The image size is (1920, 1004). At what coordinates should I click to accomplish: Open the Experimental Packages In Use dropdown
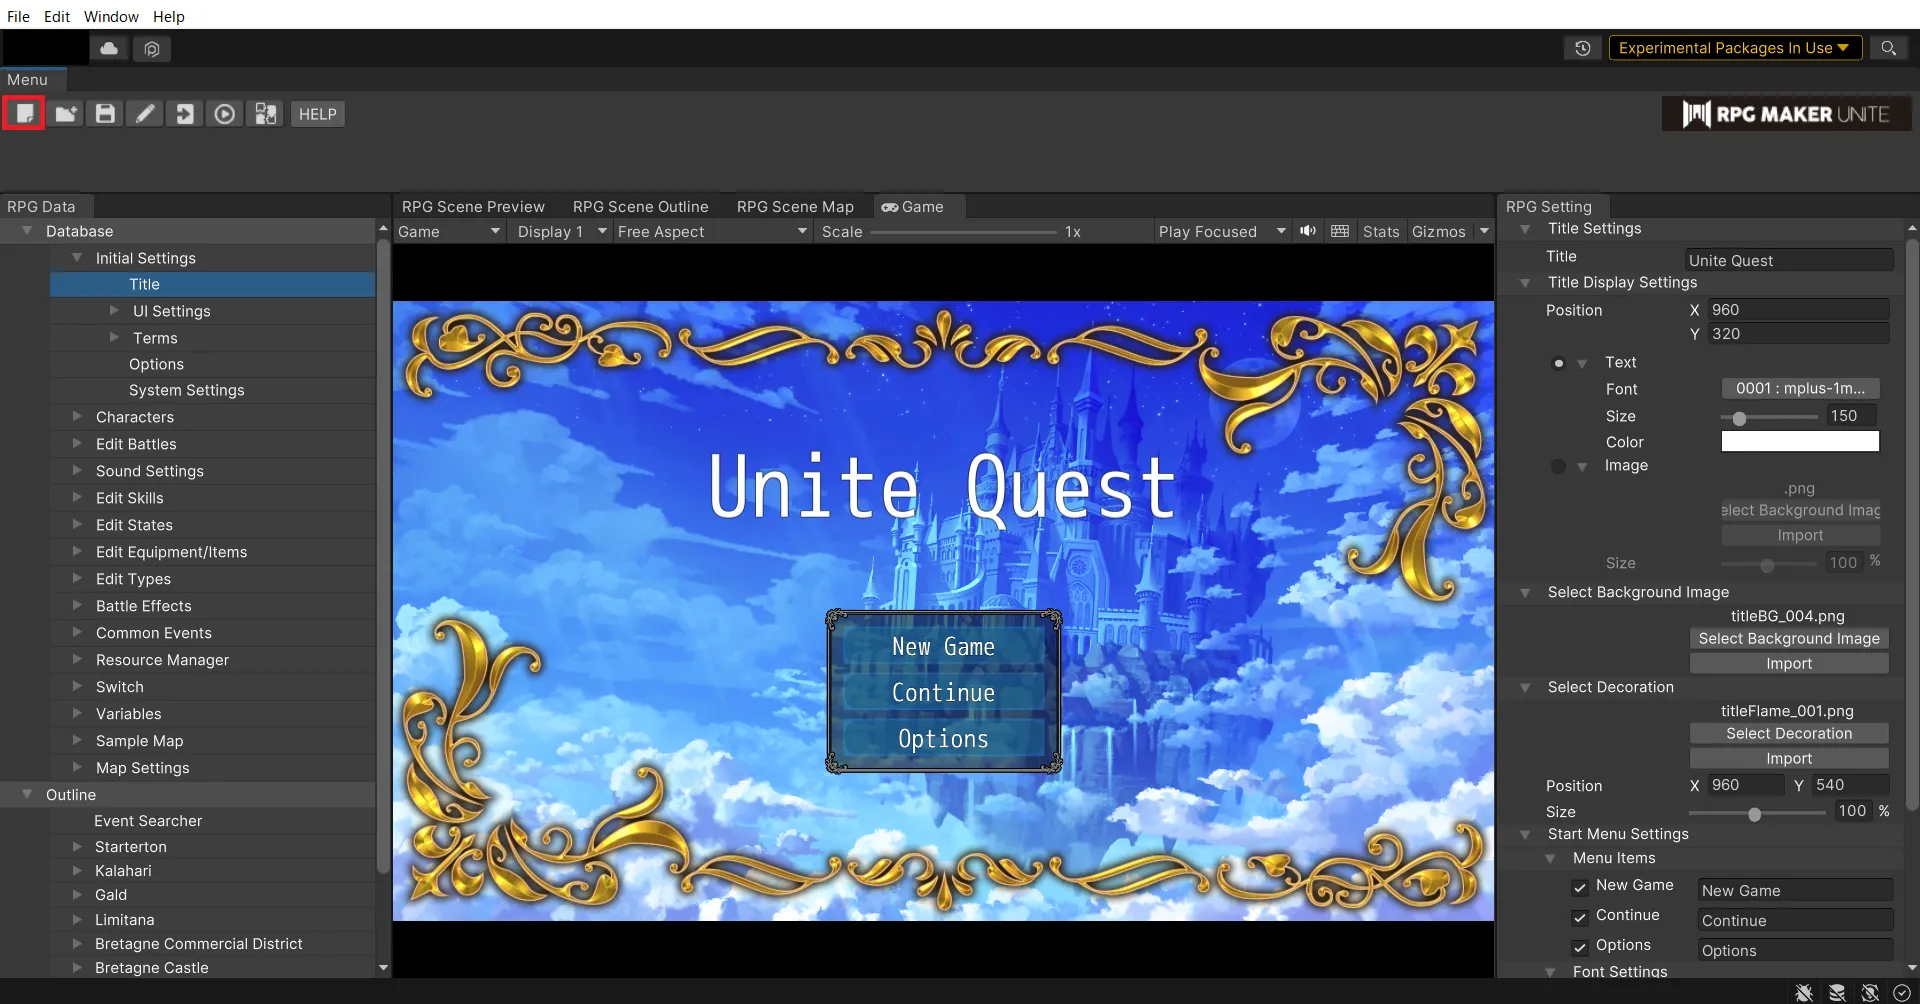[x=1734, y=48]
